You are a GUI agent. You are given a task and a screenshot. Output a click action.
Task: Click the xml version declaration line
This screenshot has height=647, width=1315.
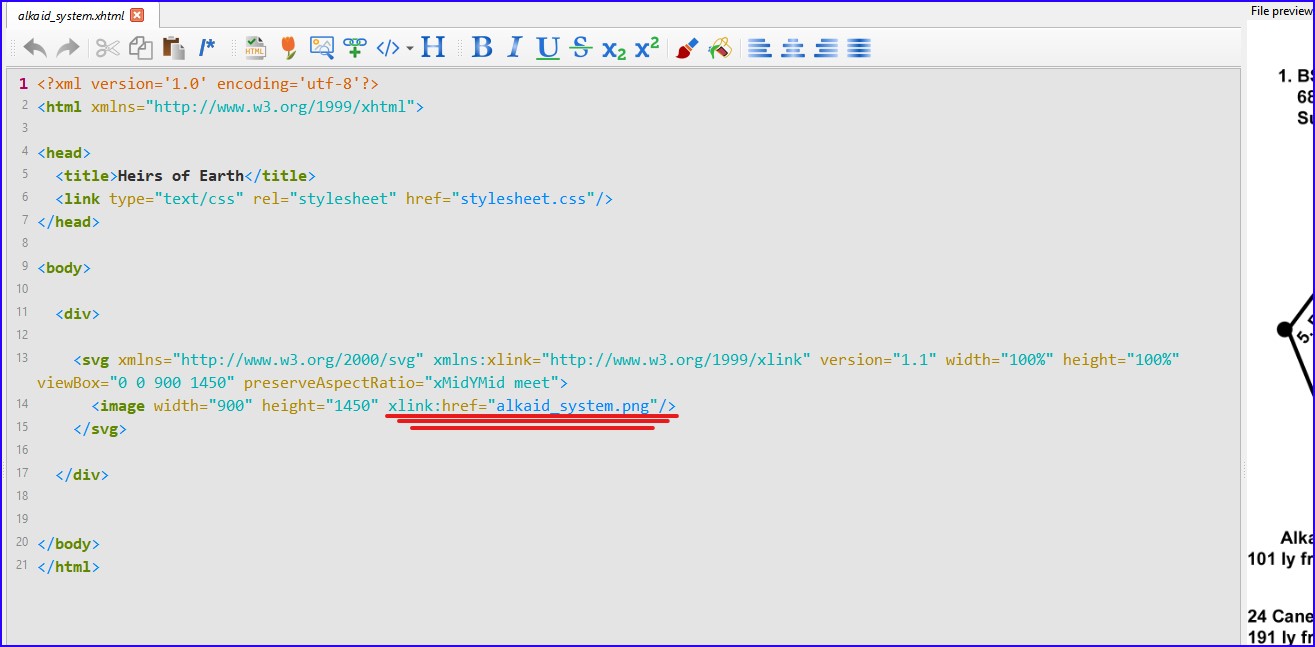pyautogui.click(x=208, y=84)
